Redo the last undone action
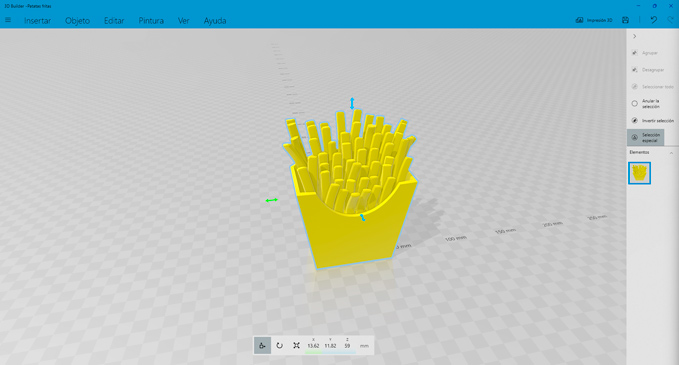The width and height of the screenshot is (679, 365). pos(671,20)
